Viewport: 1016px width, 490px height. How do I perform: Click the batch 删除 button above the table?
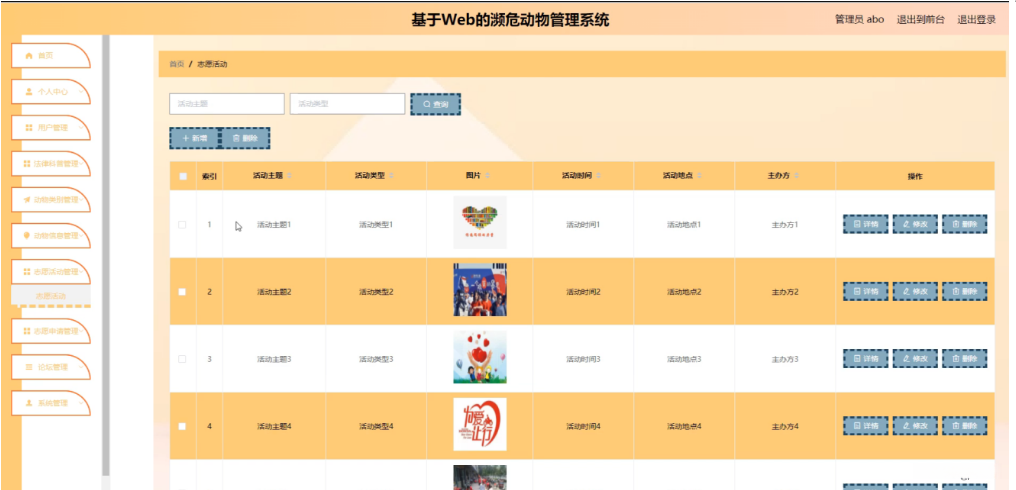[245, 138]
